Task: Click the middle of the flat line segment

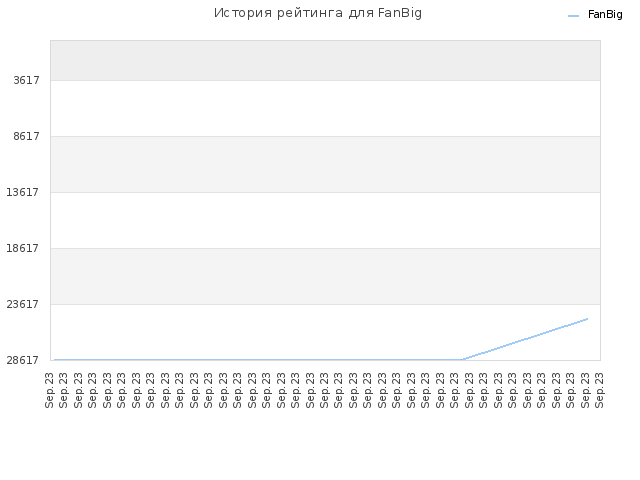Action: point(259,360)
